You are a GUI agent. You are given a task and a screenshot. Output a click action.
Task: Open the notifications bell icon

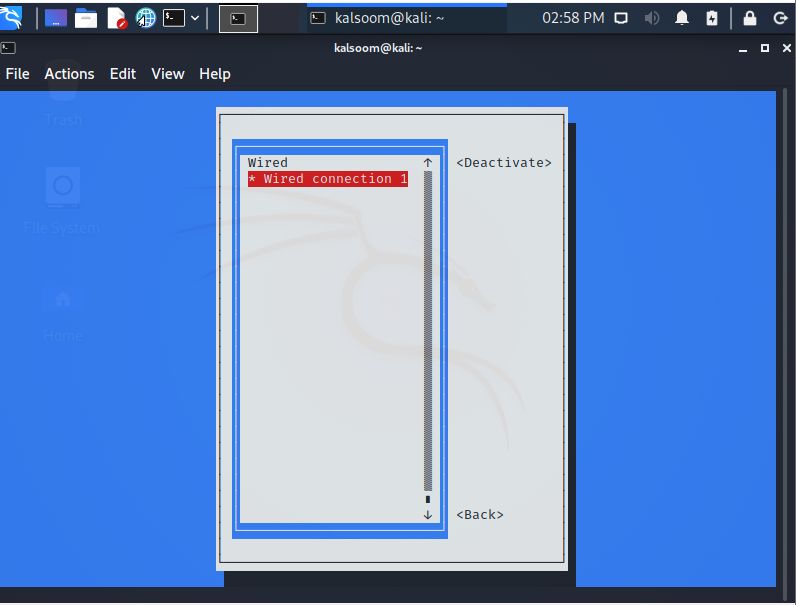(x=682, y=18)
